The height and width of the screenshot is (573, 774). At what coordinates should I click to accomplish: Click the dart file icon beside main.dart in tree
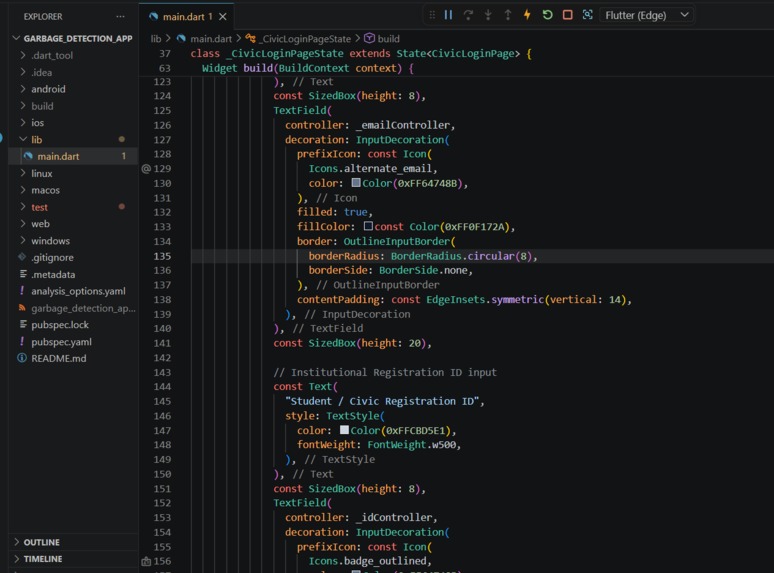point(28,156)
